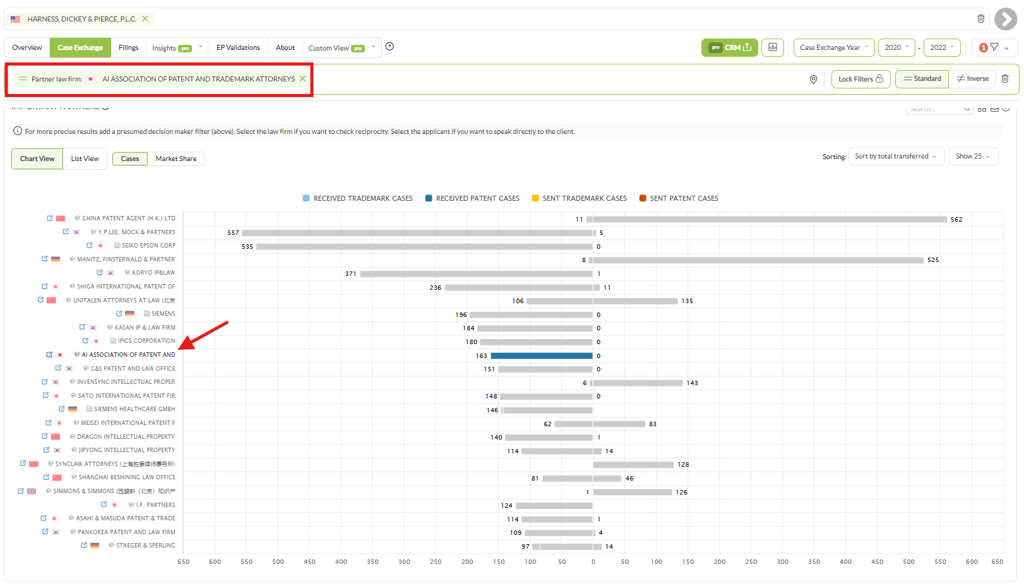Click the info icon before 'For more precise results'
1024x586 pixels.
click(18, 131)
